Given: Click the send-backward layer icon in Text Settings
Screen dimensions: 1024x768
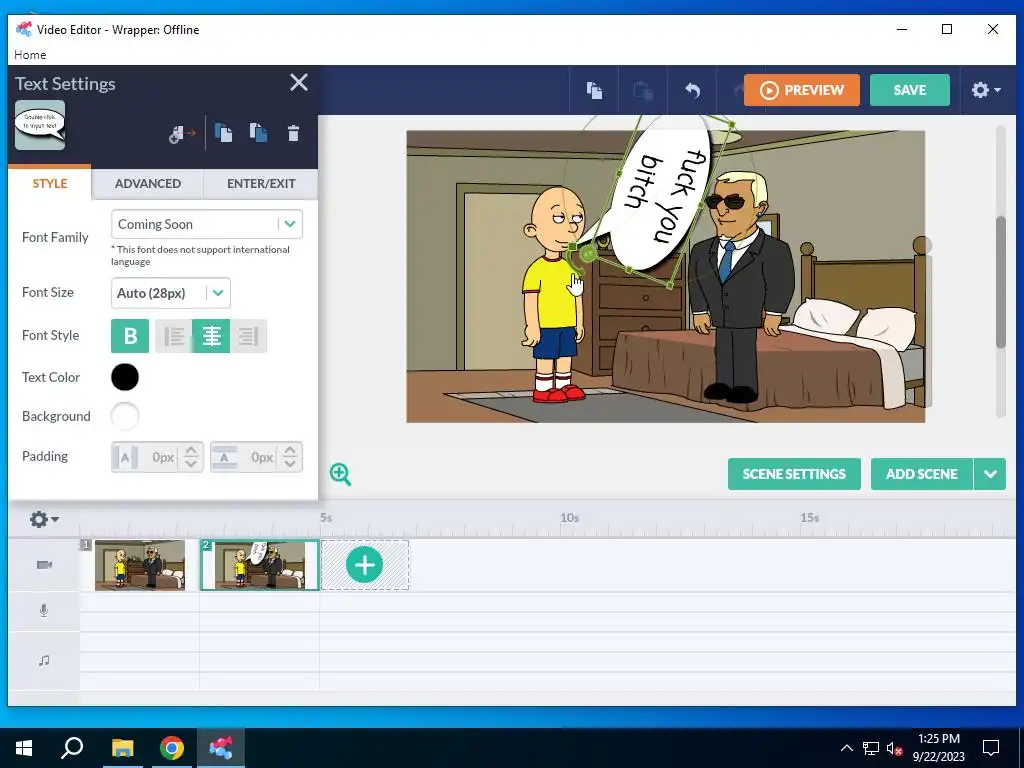Looking at the screenshot, I should click(x=258, y=133).
